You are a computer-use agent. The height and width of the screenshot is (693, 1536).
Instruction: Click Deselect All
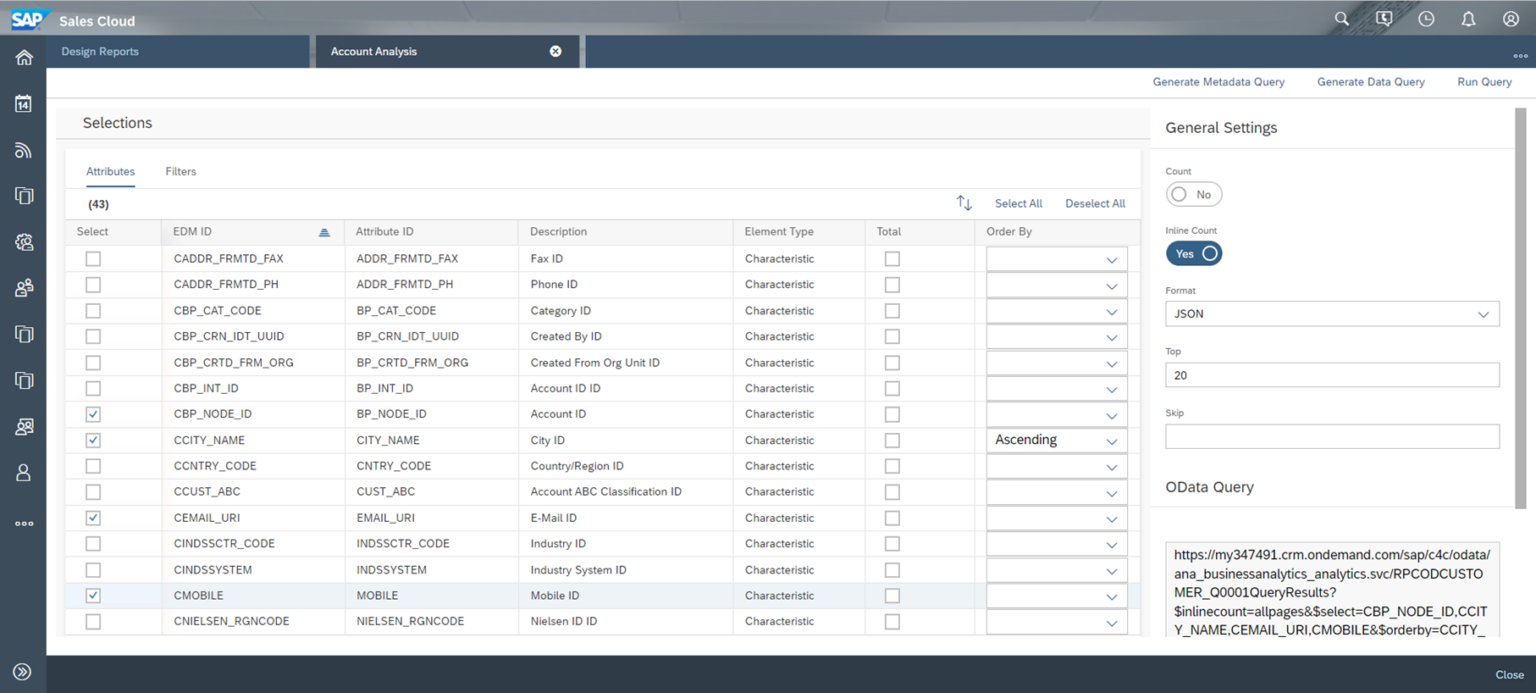click(x=1095, y=204)
